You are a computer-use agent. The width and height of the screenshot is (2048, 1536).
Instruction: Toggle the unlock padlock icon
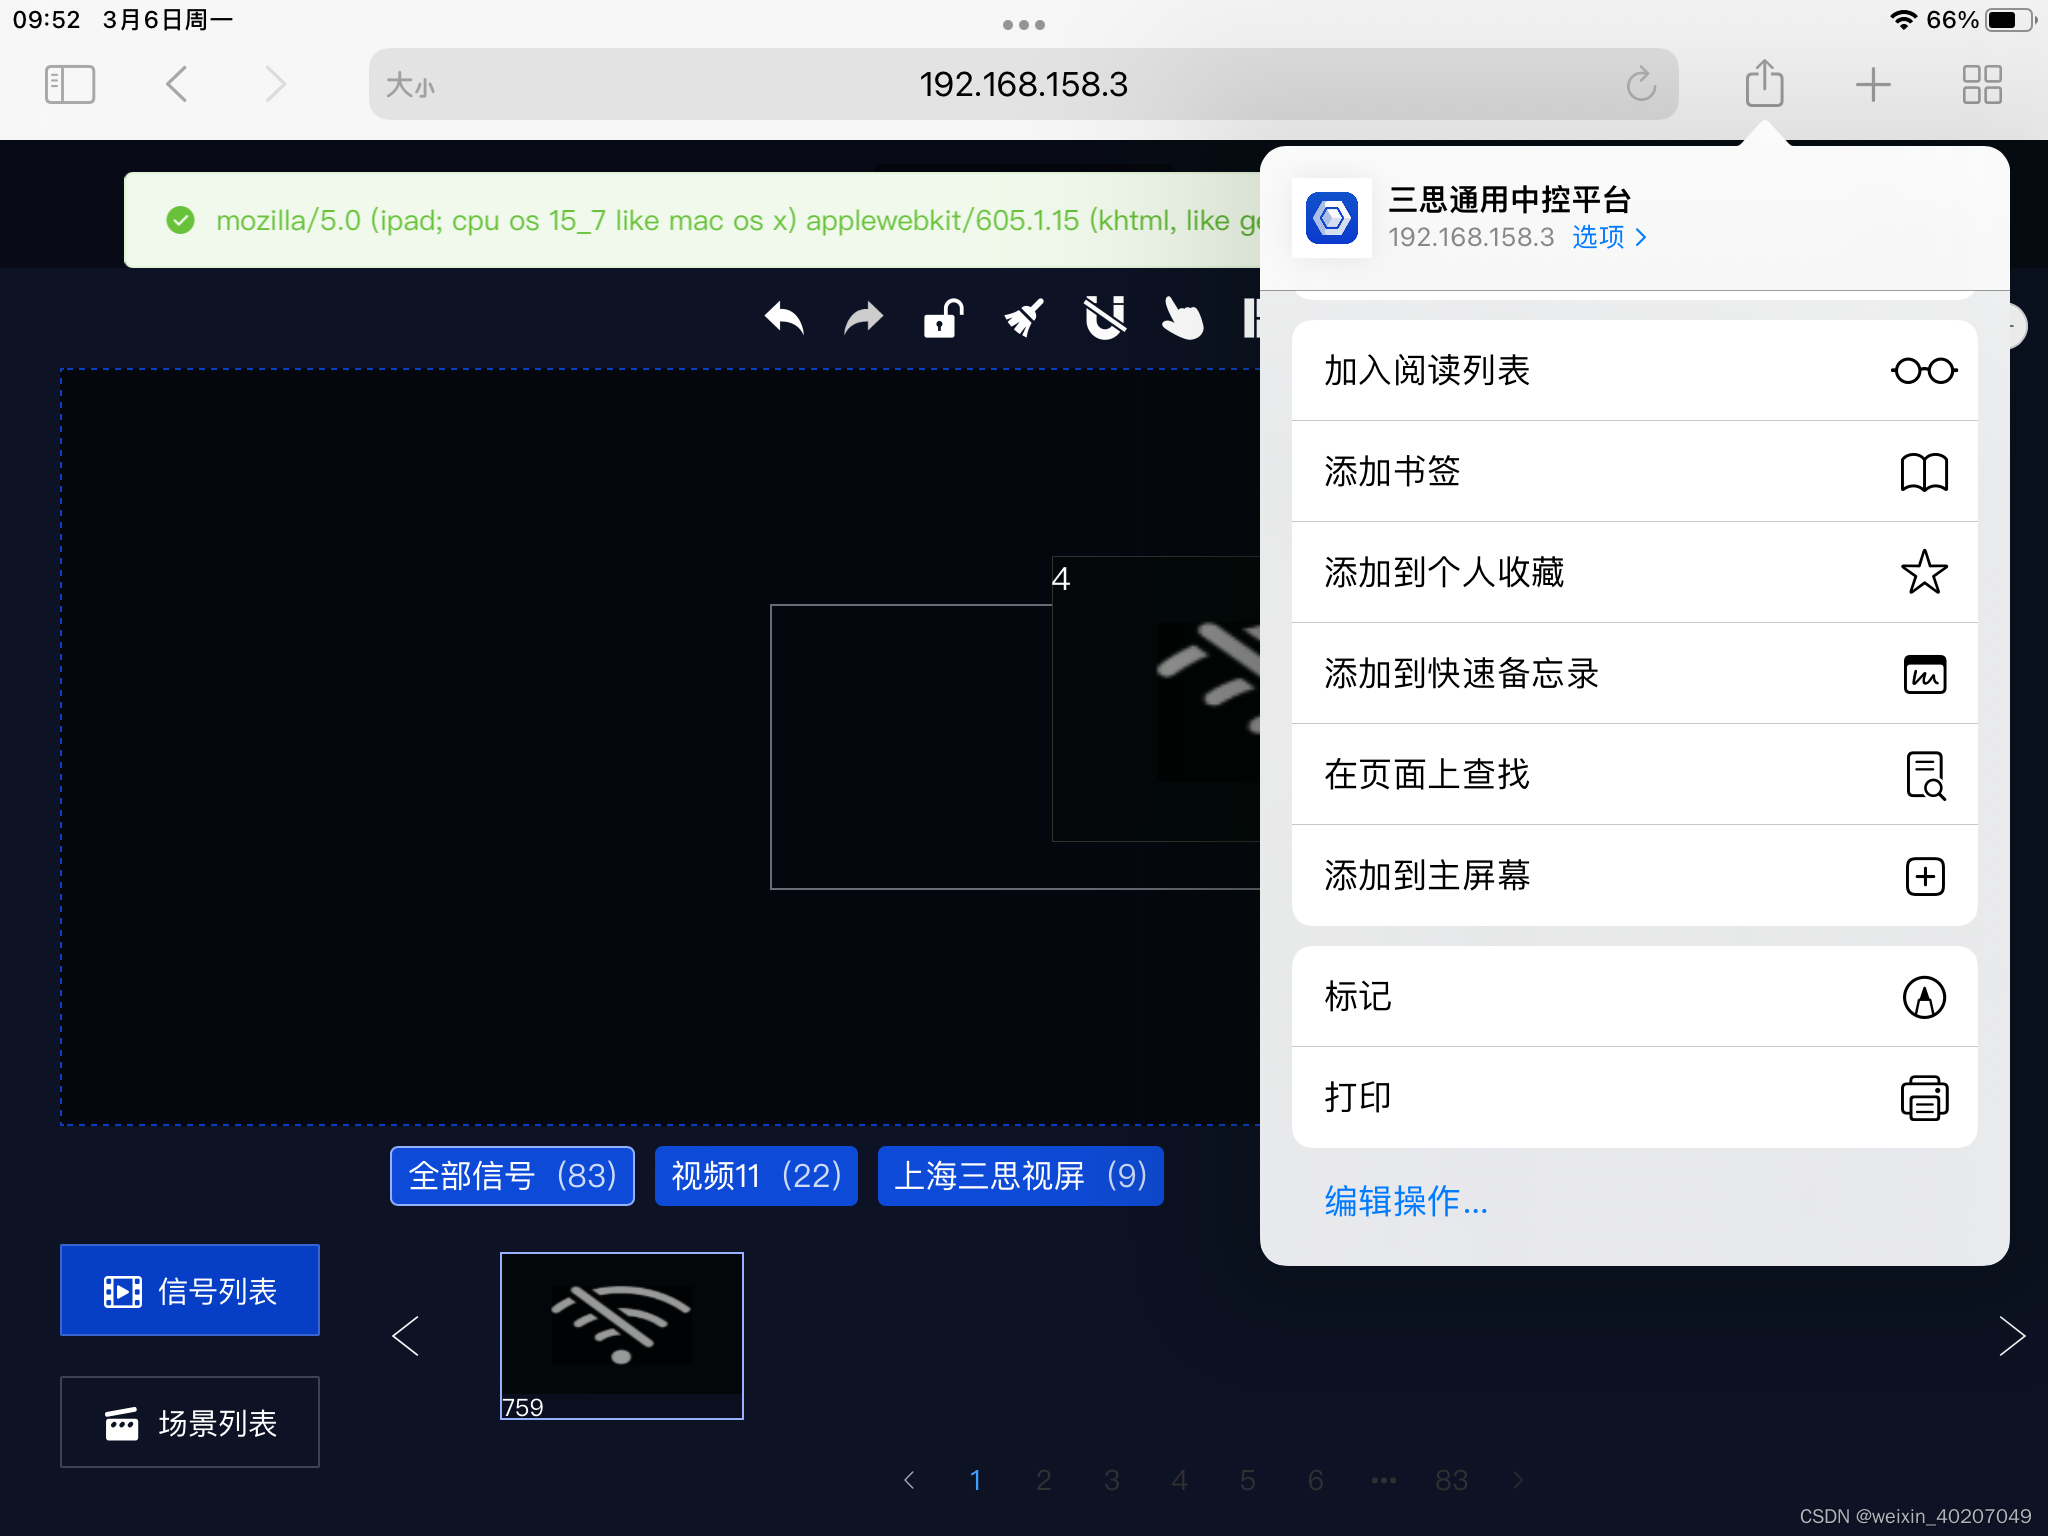click(x=943, y=320)
